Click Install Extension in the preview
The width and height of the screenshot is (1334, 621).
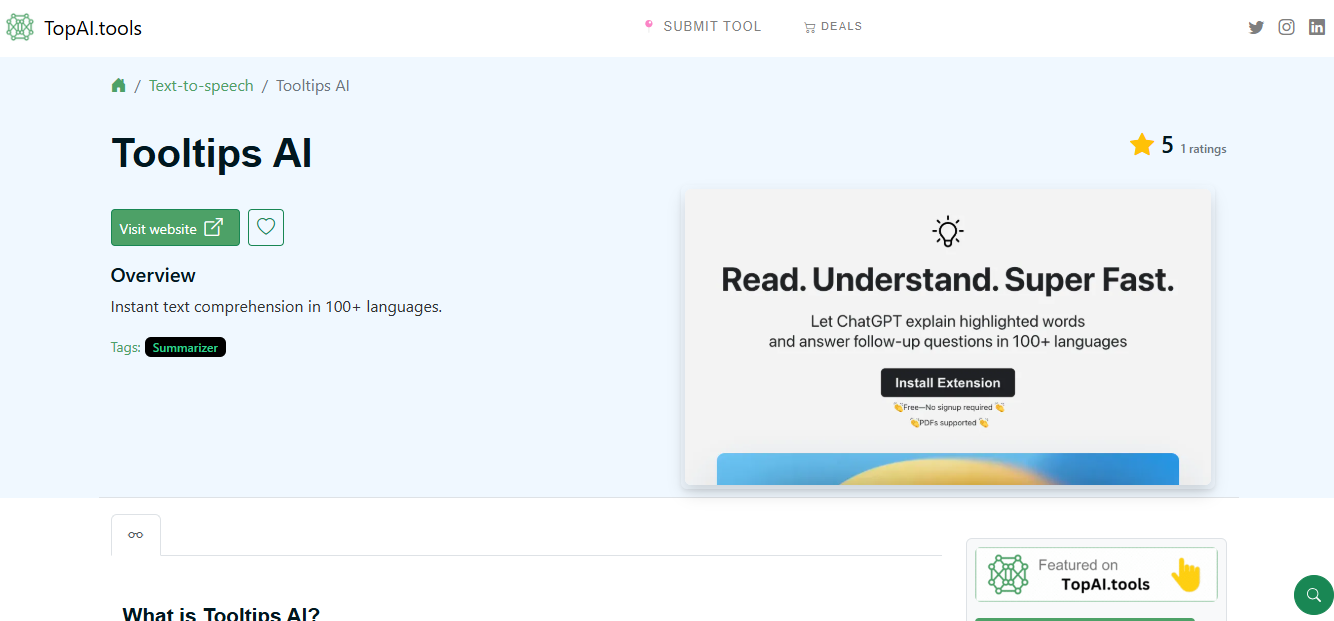(x=947, y=383)
